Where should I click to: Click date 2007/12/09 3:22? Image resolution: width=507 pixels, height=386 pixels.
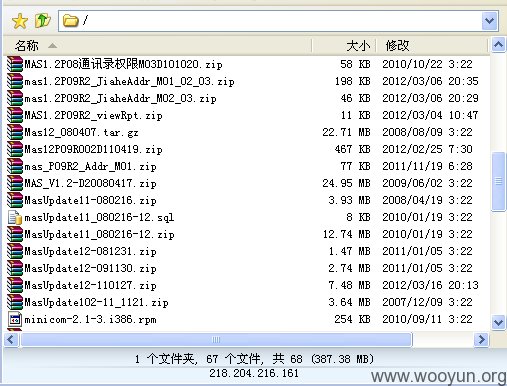pyautogui.click(x=427, y=302)
